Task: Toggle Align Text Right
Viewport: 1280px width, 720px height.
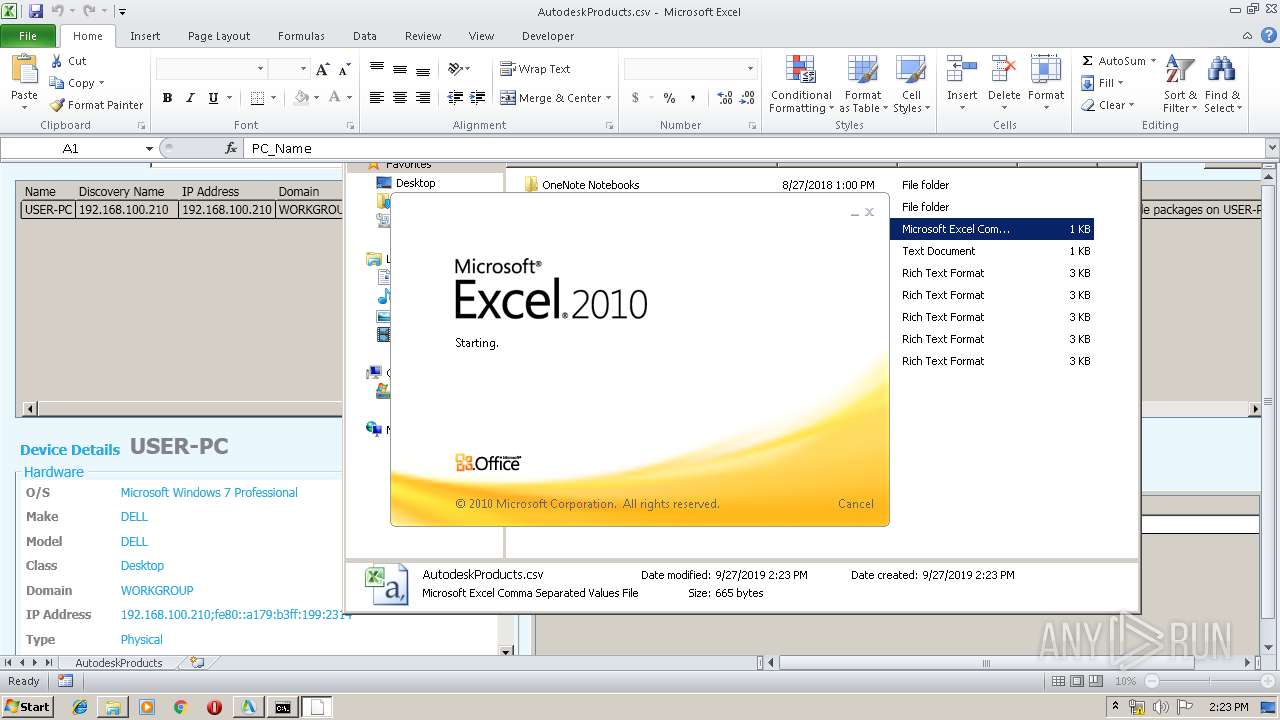Action: 423,98
